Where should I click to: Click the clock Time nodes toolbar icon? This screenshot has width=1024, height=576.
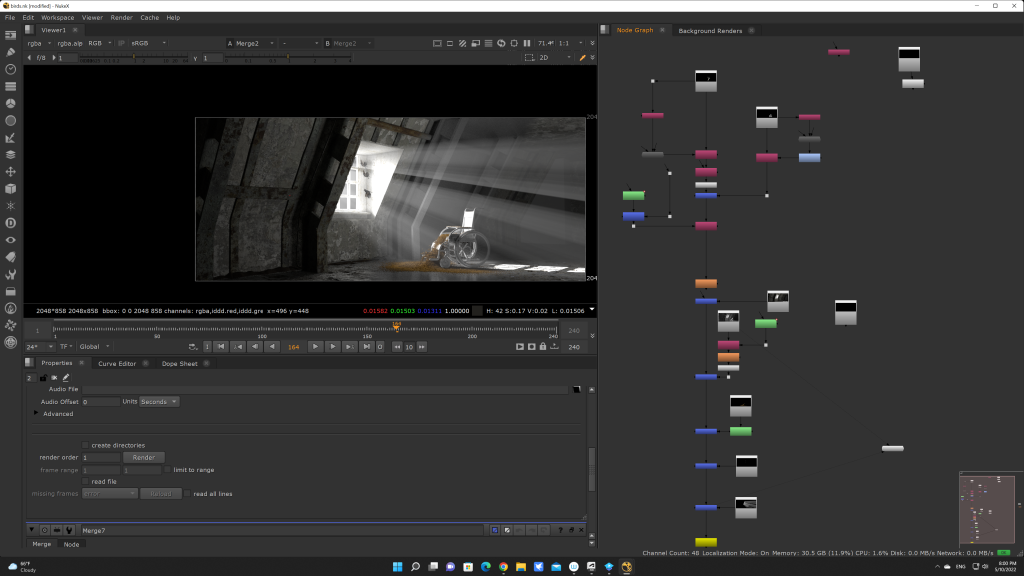point(10,69)
